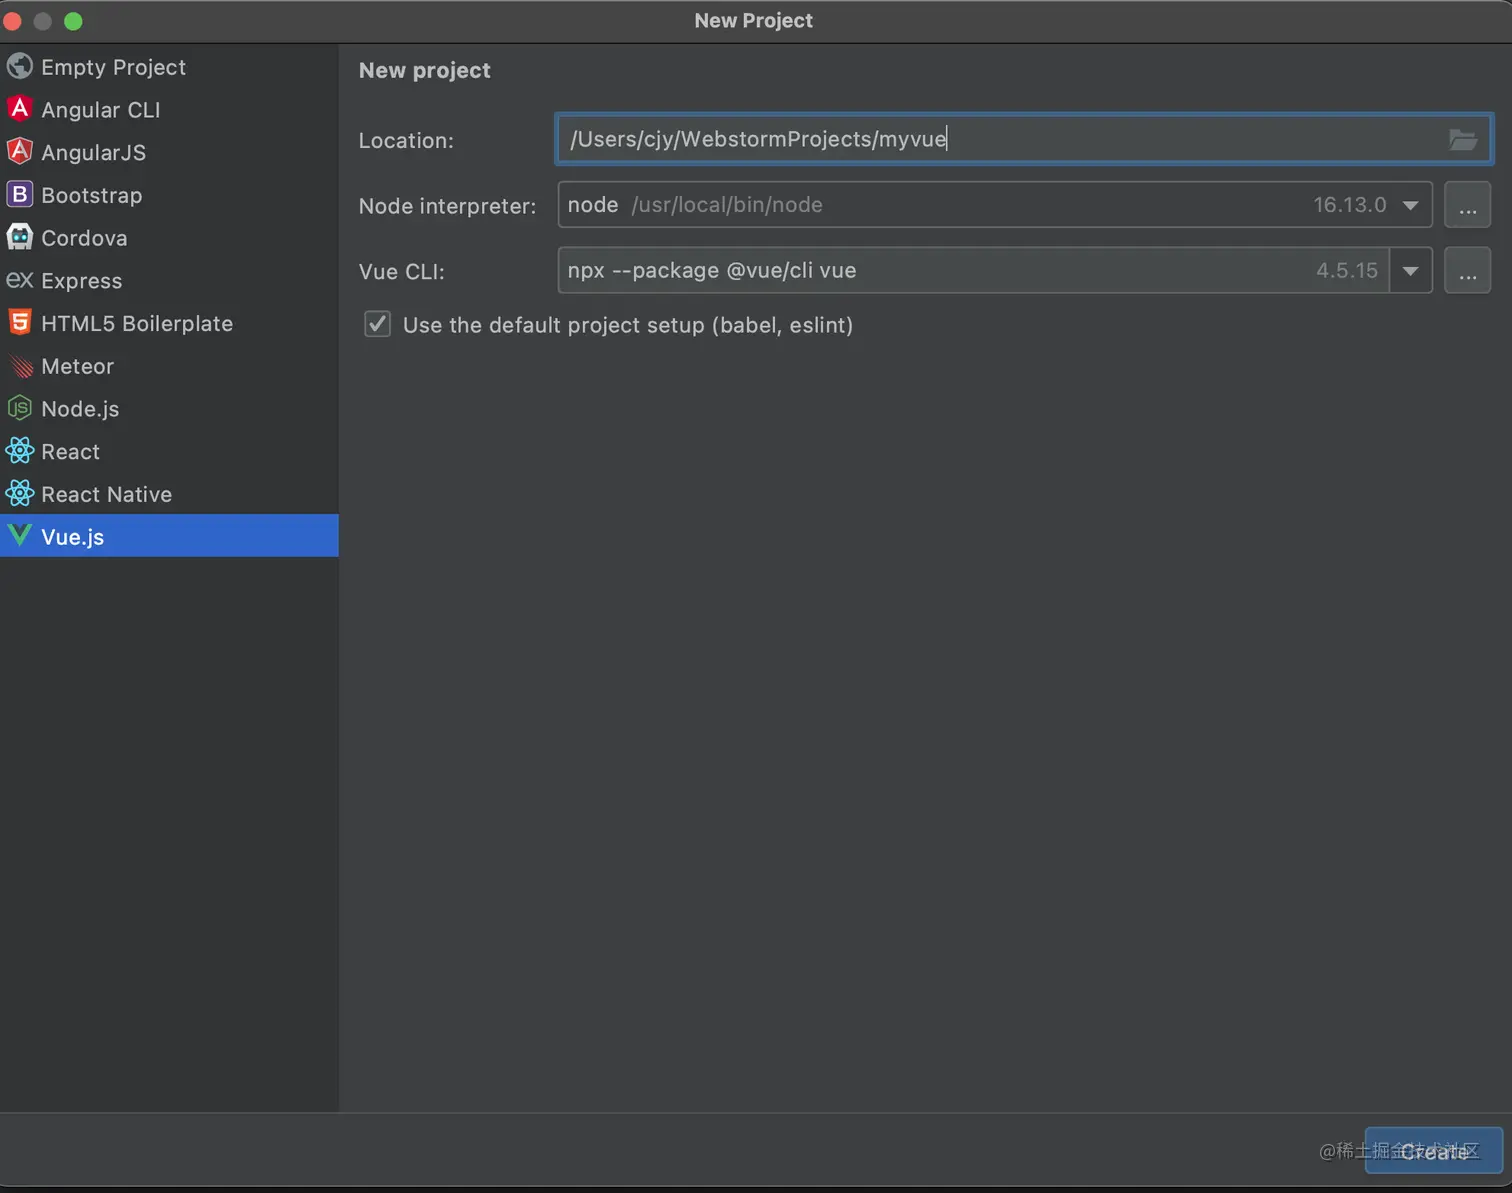Open the folder browse icon in Location

tap(1462, 140)
